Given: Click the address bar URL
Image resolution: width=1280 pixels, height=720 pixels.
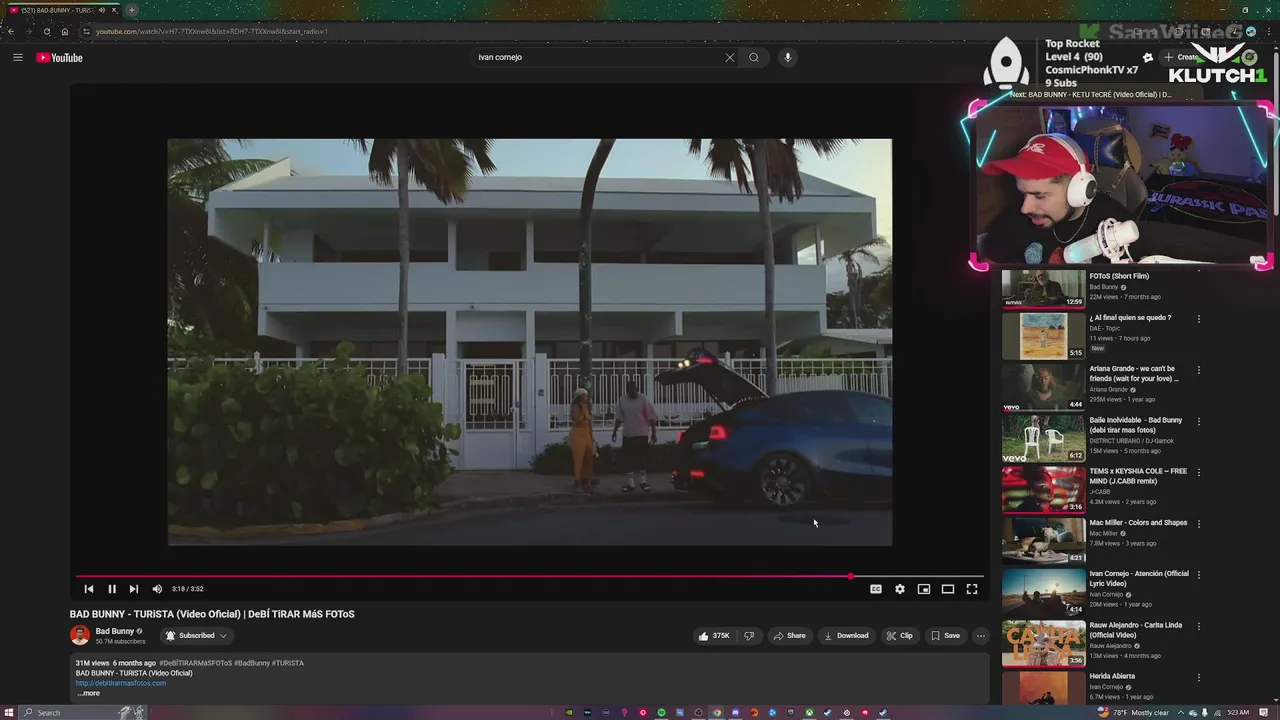Looking at the screenshot, I should coord(212,31).
